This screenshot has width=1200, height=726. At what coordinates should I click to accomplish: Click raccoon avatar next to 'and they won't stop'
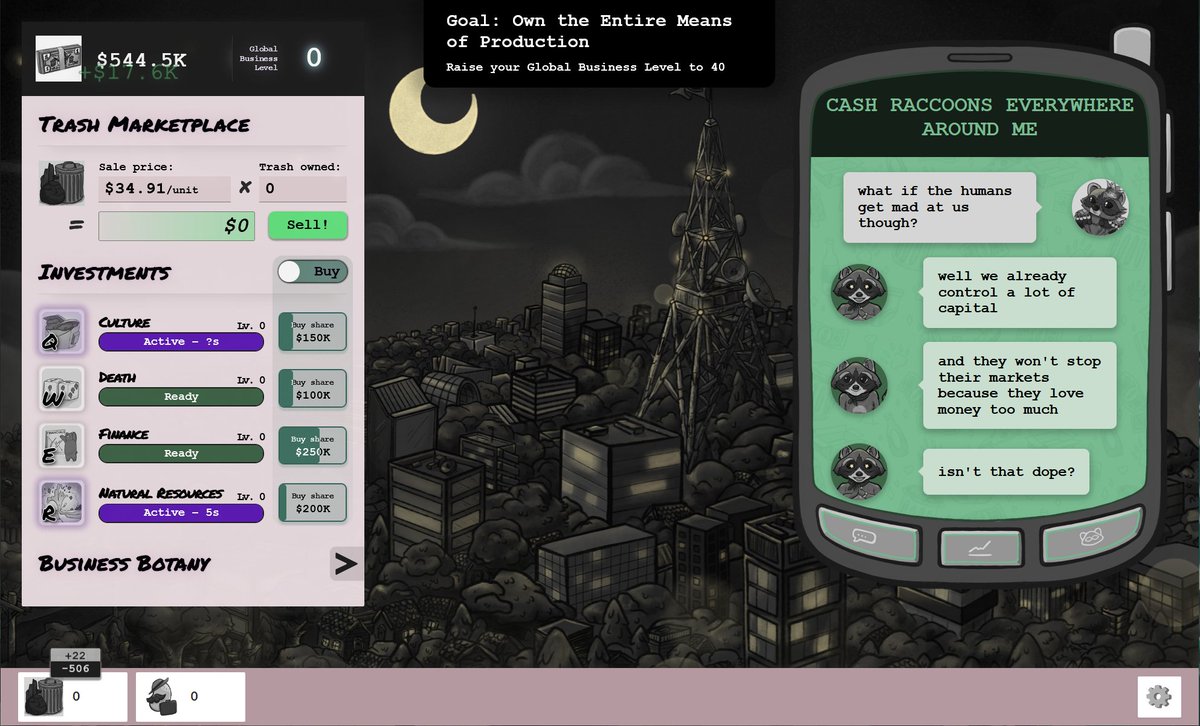coord(859,385)
